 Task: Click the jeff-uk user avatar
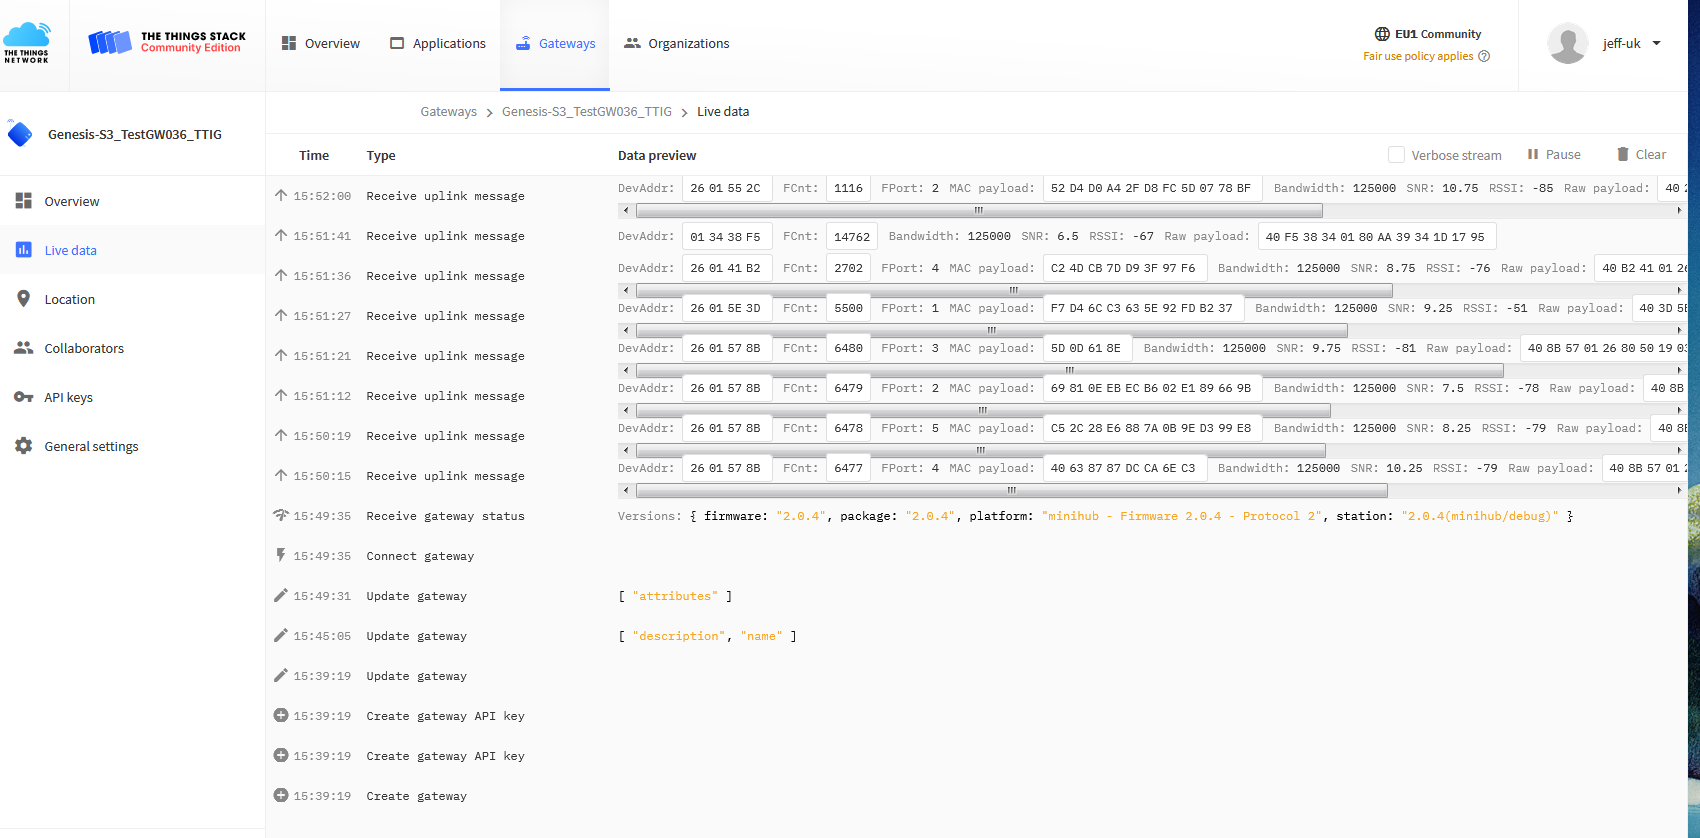1567,43
